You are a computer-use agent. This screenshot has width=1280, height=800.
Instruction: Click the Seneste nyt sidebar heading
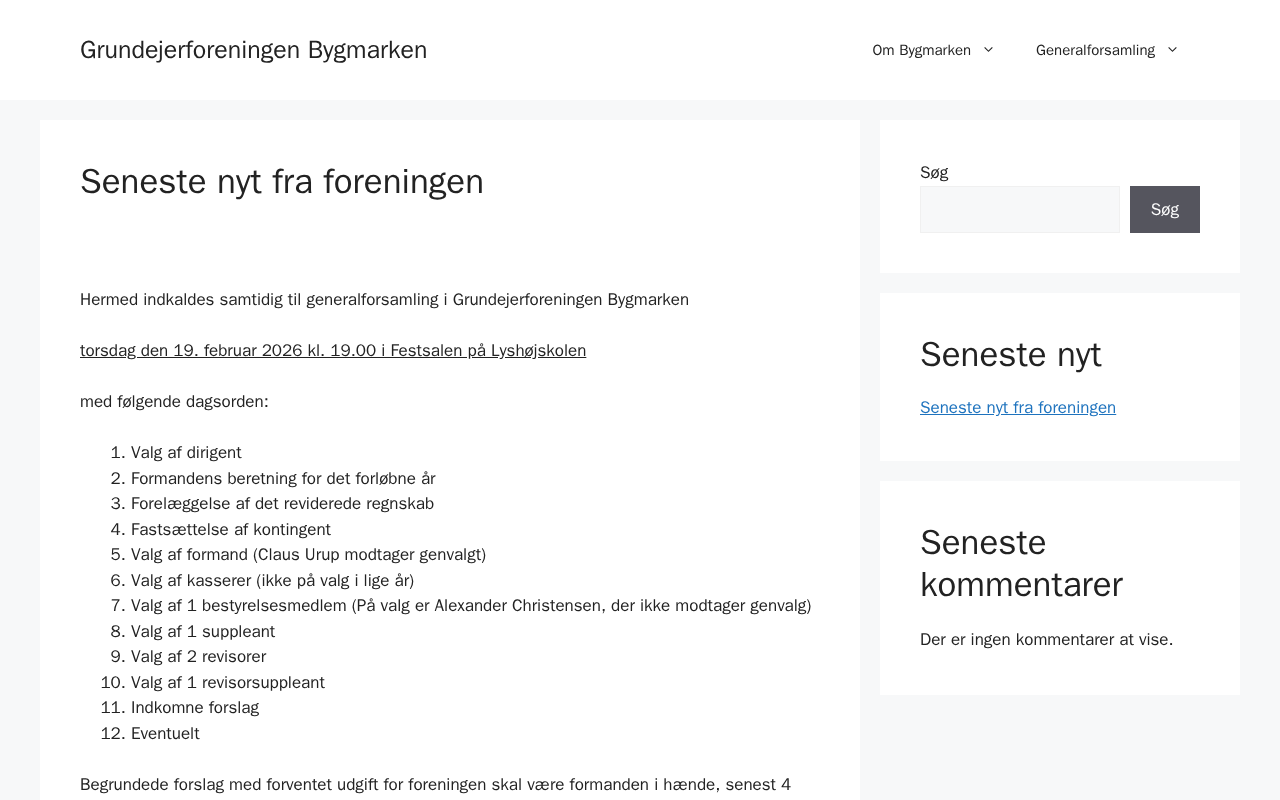tap(1010, 355)
